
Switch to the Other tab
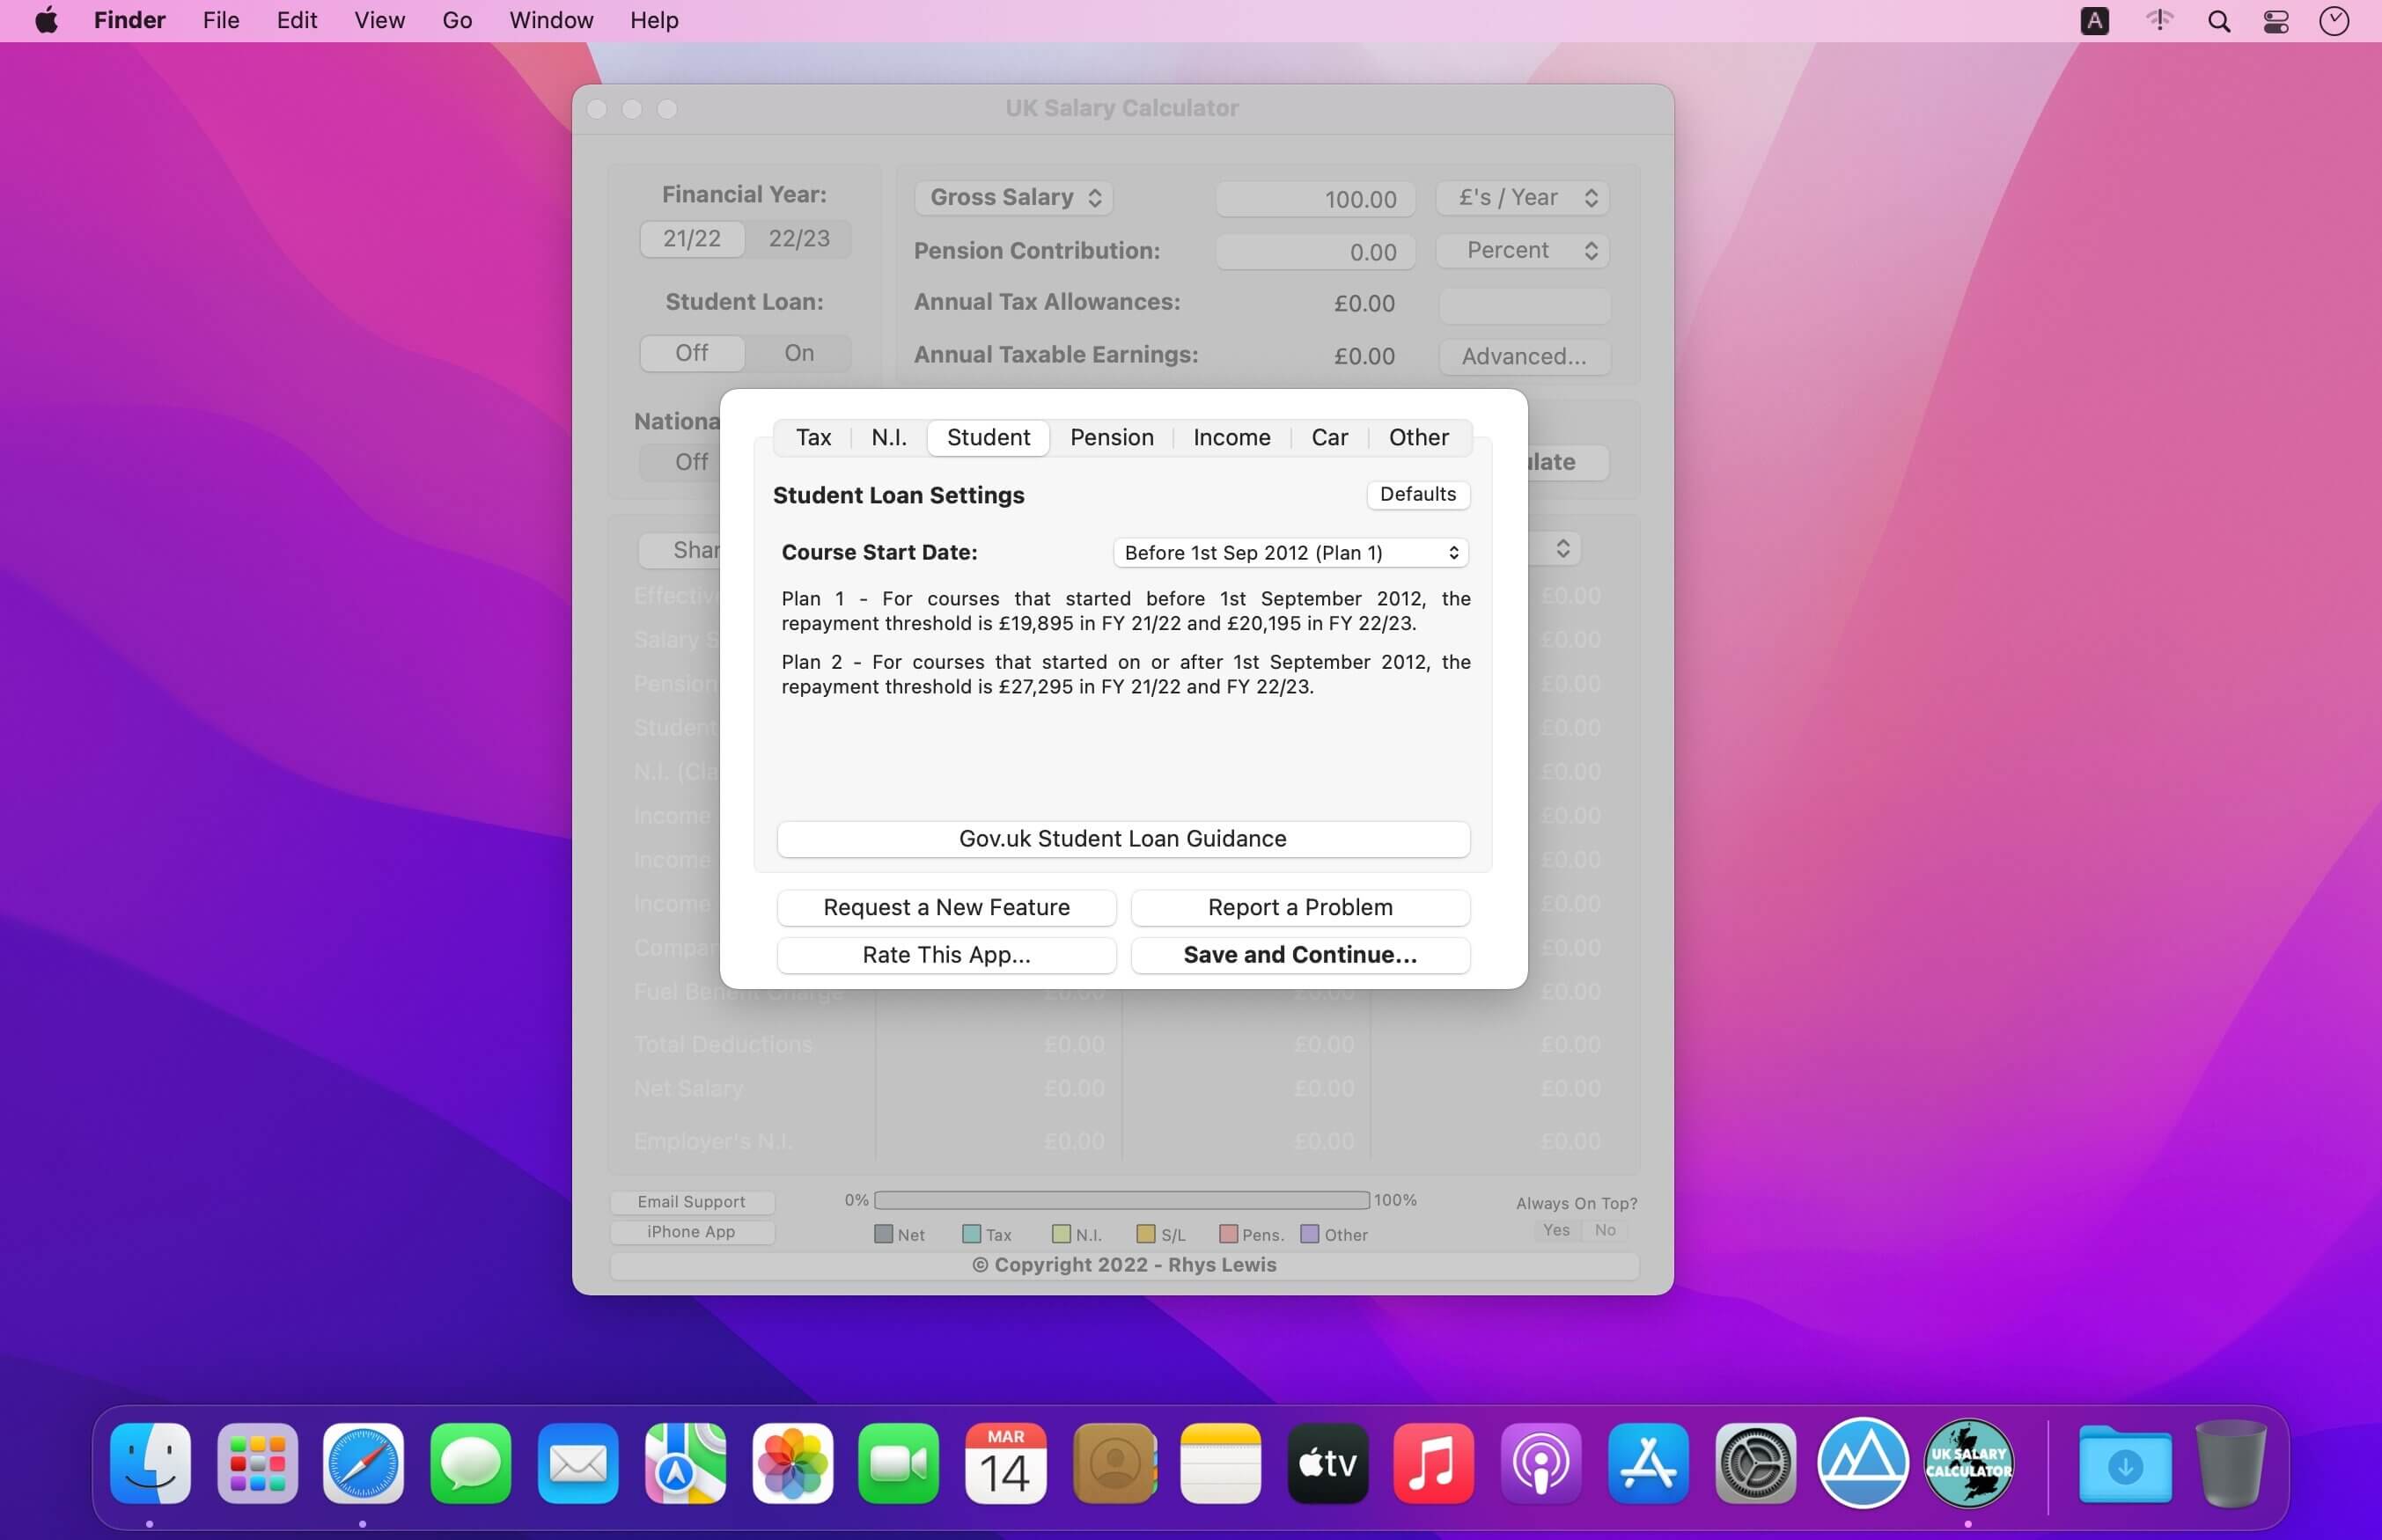click(1418, 438)
